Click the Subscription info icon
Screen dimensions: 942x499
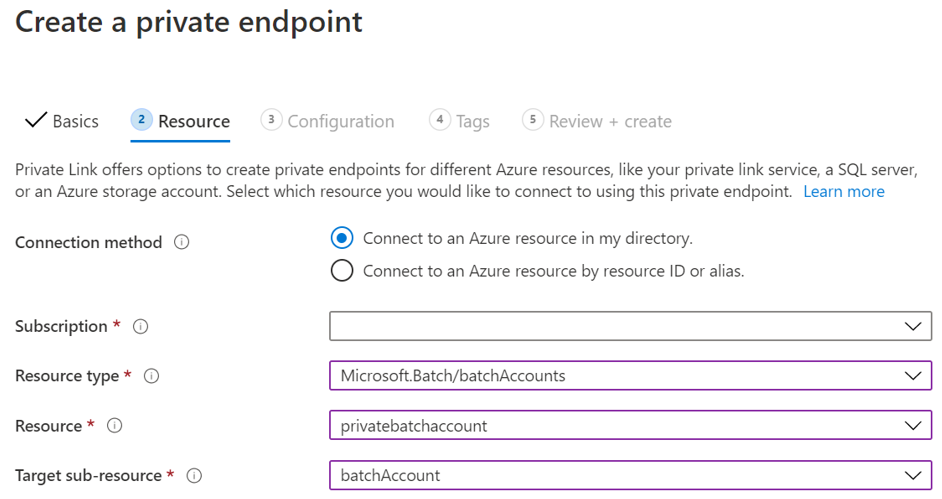tap(141, 327)
